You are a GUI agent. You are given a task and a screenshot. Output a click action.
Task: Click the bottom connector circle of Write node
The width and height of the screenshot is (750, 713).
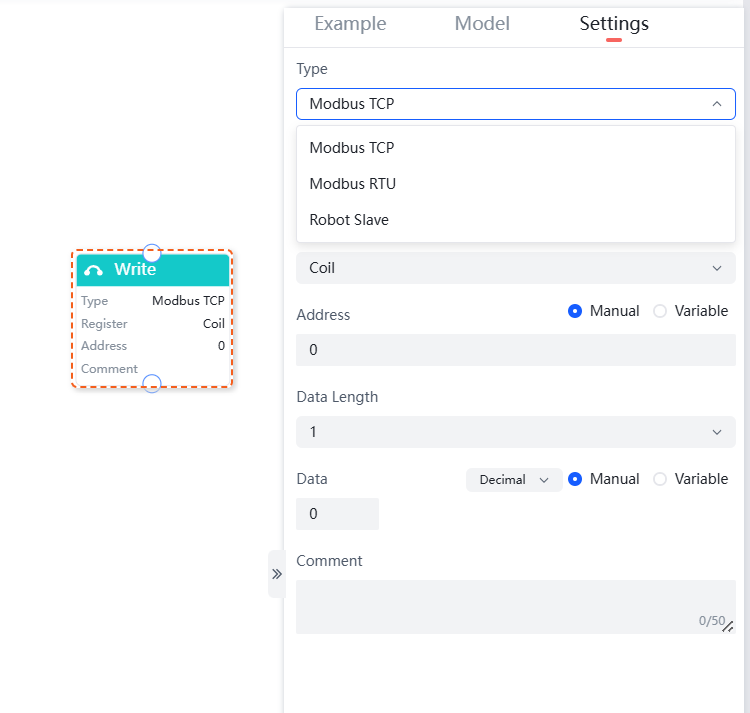point(152,384)
